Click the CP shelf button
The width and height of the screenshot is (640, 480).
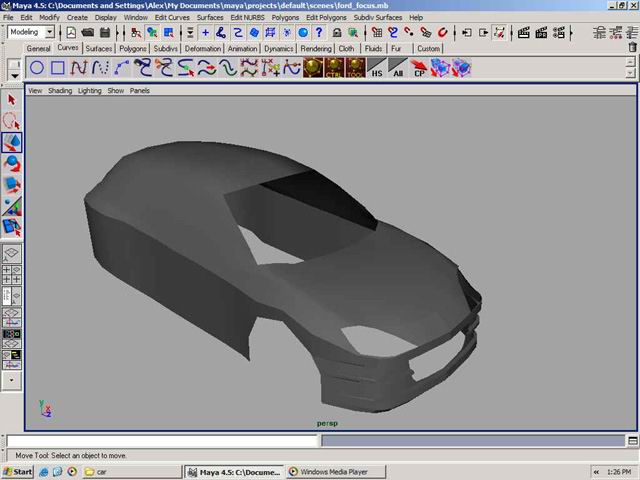[420, 69]
